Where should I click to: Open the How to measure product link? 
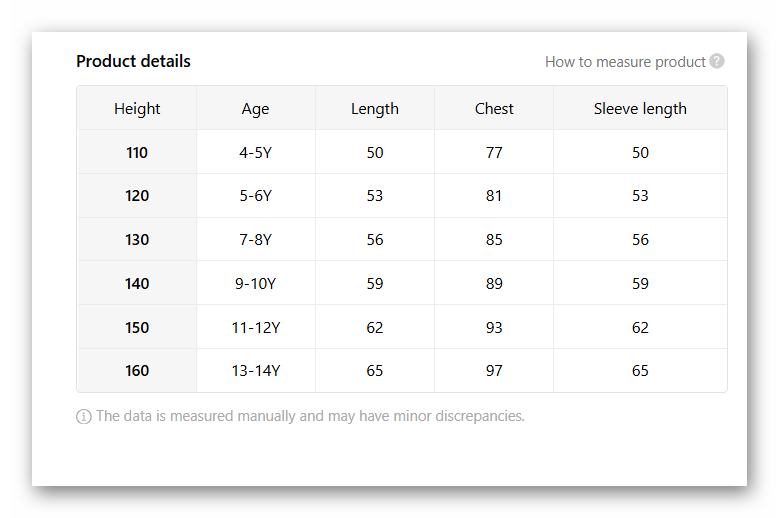[625, 62]
